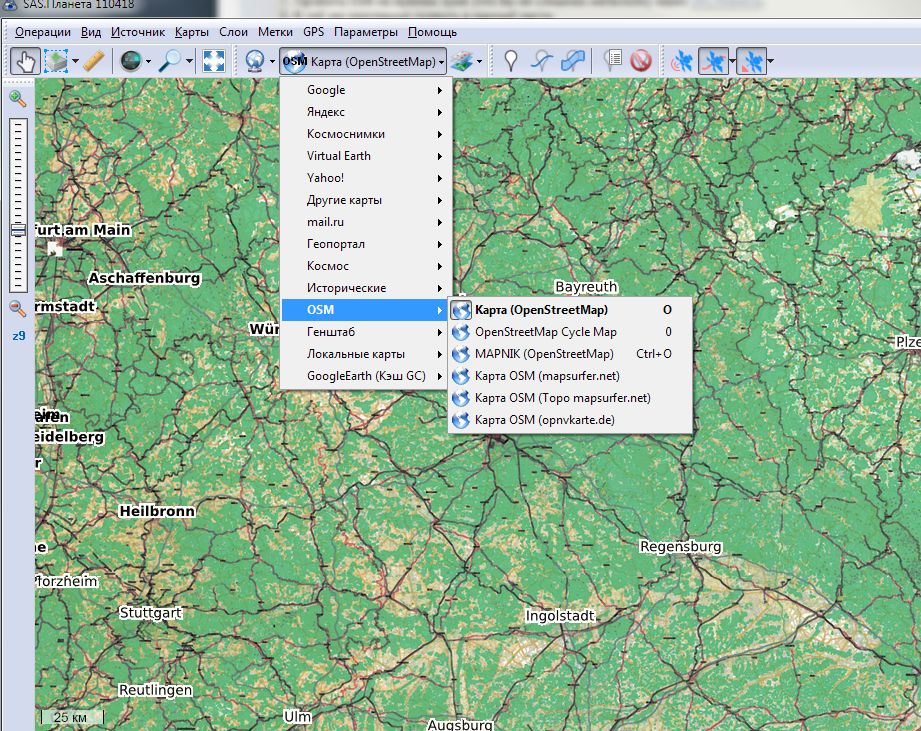This screenshot has height=731, width=921.
Task: Select the hand pan tool
Action: click(25, 61)
